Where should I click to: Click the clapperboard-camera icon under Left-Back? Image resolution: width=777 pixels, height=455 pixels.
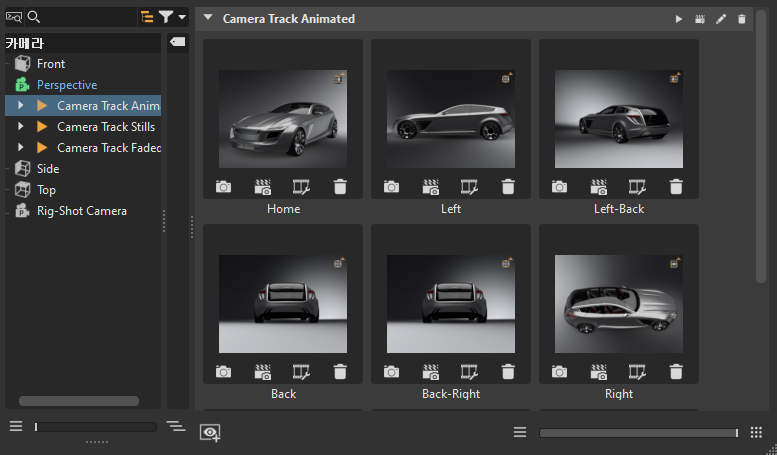(x=599, y=187)
